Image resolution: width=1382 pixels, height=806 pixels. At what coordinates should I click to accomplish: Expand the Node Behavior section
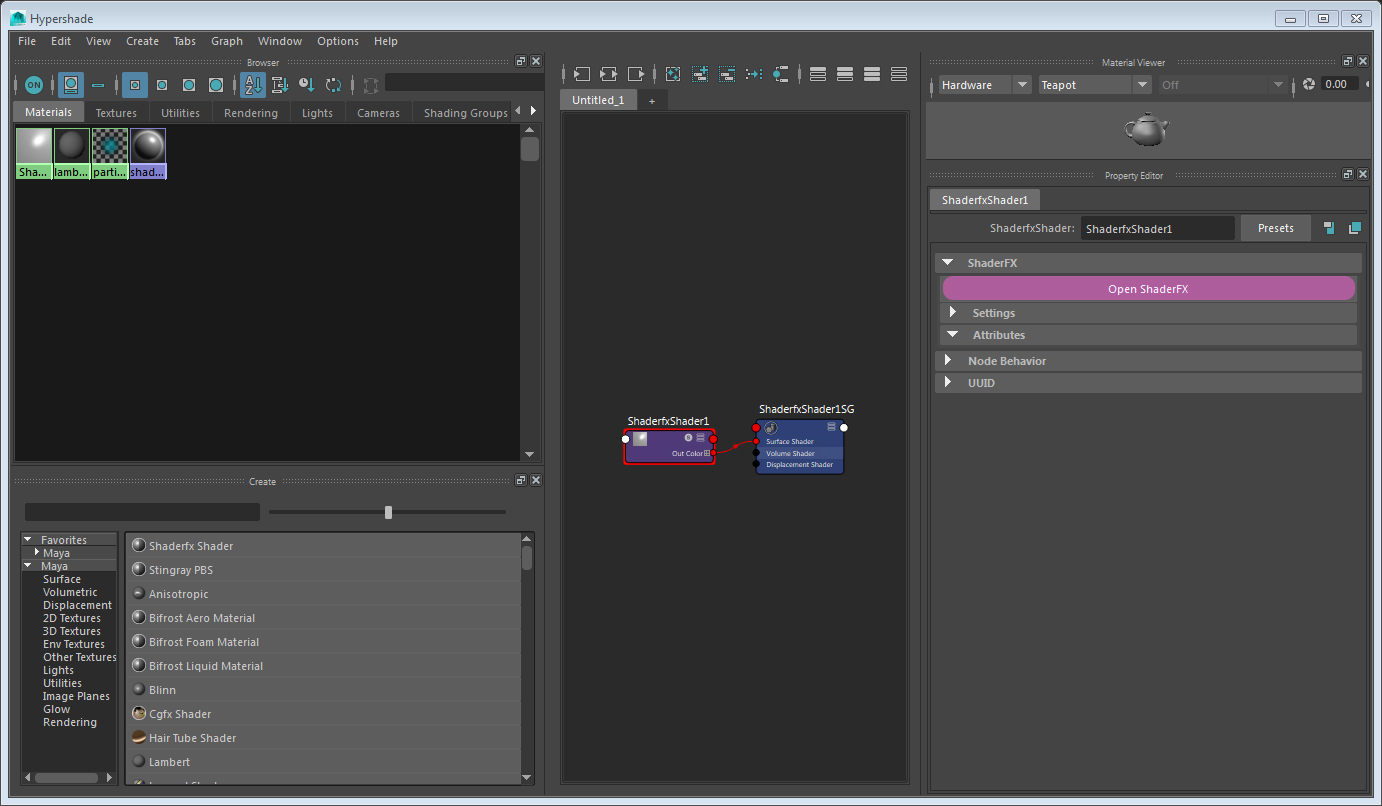(947, 360)
